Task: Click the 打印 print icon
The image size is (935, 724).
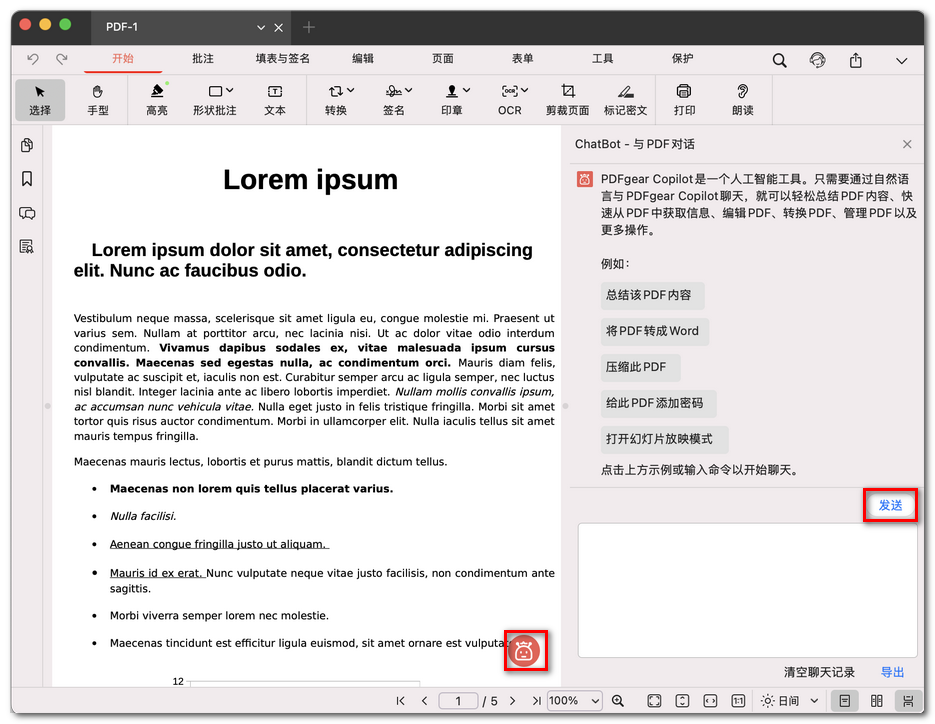Action: tap(684, 100)
